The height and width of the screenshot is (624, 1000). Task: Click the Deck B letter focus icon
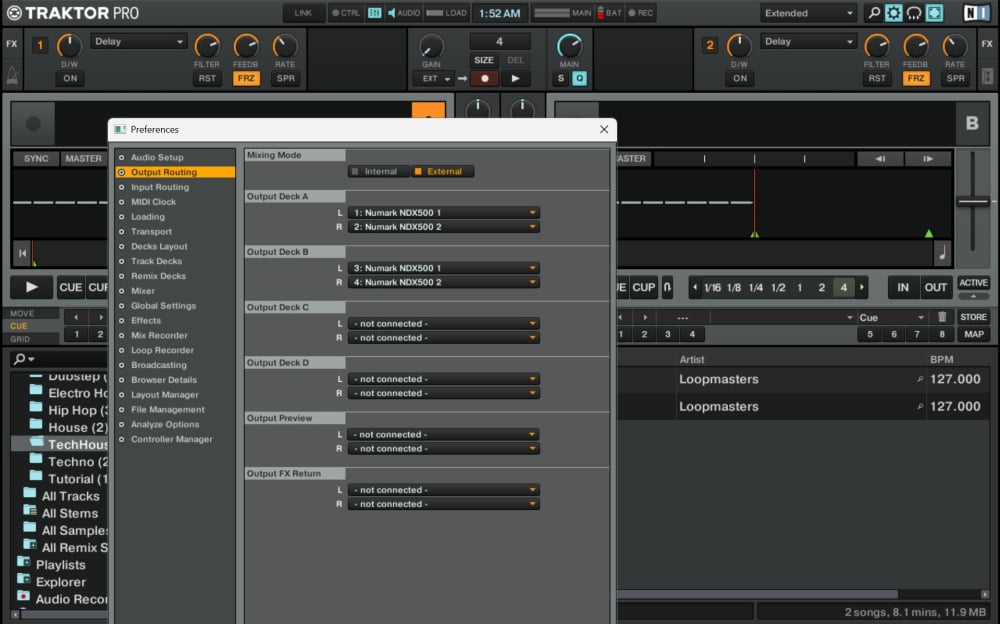[x=972, y=123]
